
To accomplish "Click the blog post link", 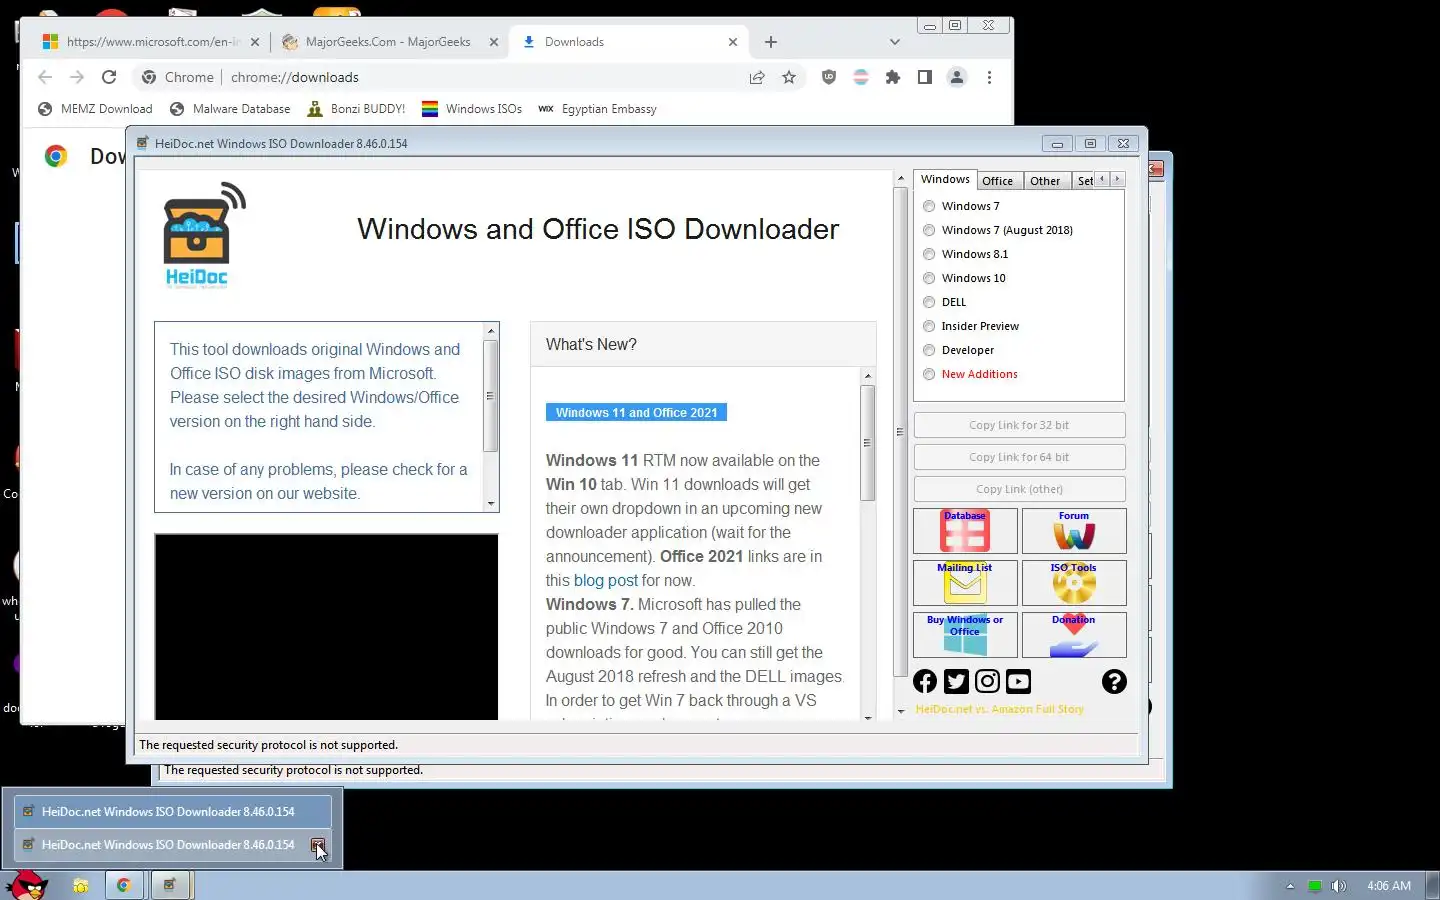I will pyautogui.click(x=605, y=580).
